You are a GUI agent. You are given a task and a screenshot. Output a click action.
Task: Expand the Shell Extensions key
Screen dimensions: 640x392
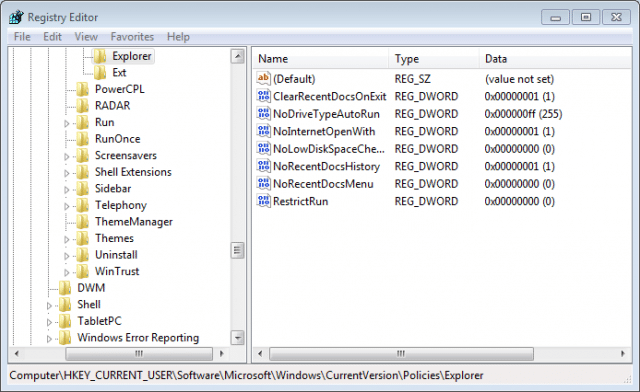pos(67,173)
